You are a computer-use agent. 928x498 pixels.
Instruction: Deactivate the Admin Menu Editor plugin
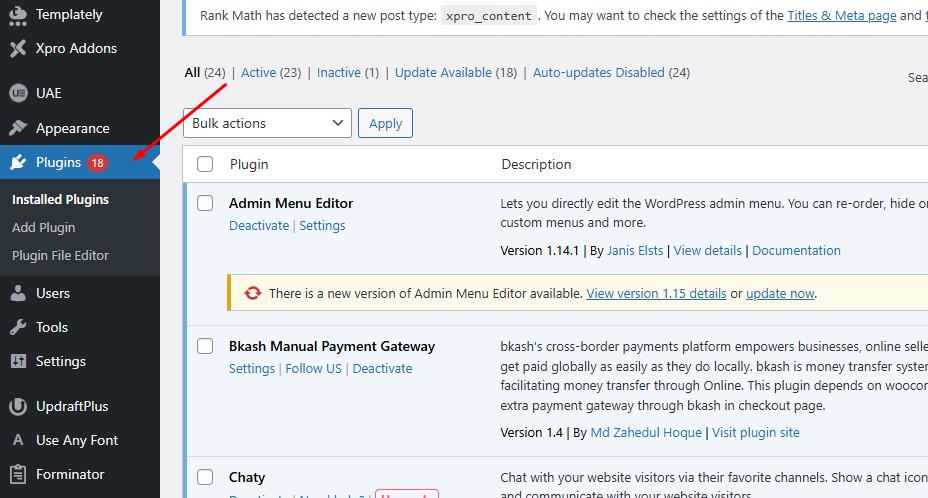point(259,226)
